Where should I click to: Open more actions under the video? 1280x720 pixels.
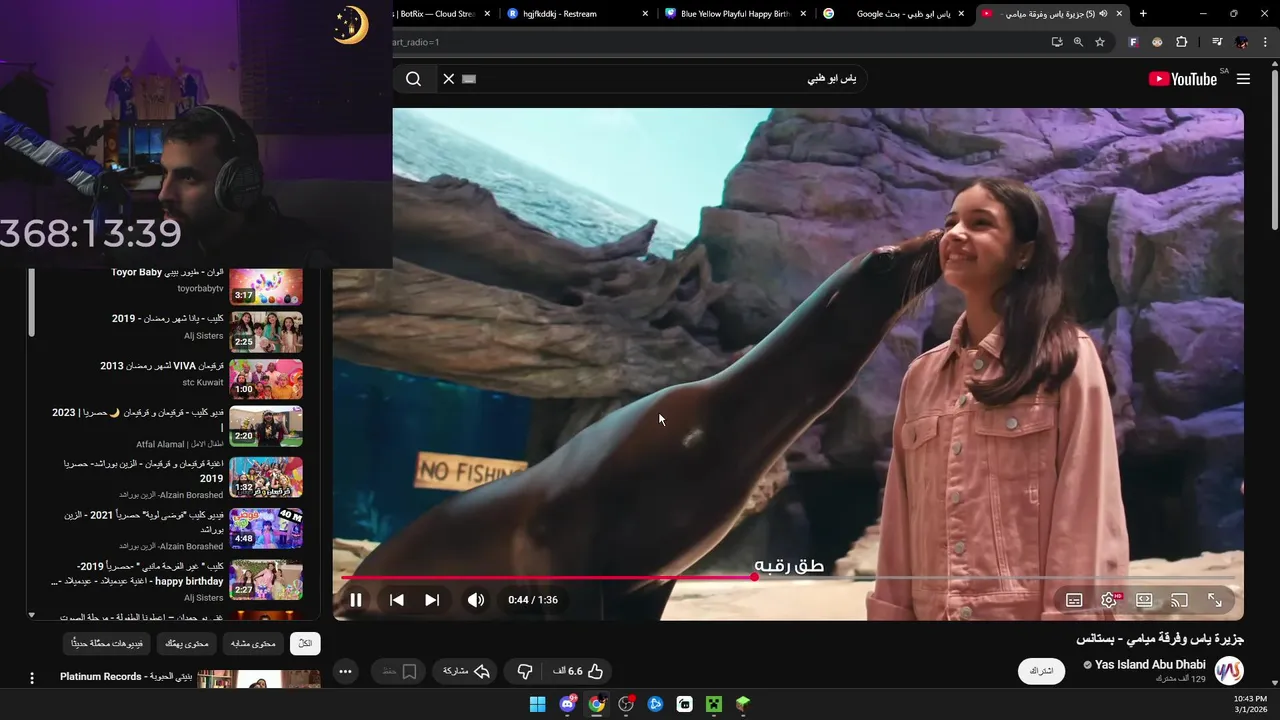(x=345, y=671)
